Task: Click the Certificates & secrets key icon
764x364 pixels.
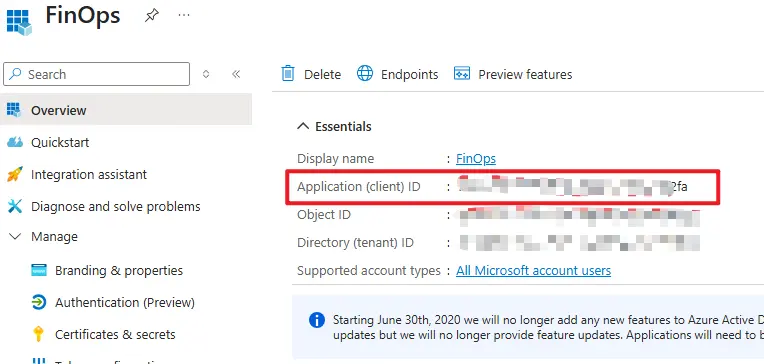Action: 38,334
